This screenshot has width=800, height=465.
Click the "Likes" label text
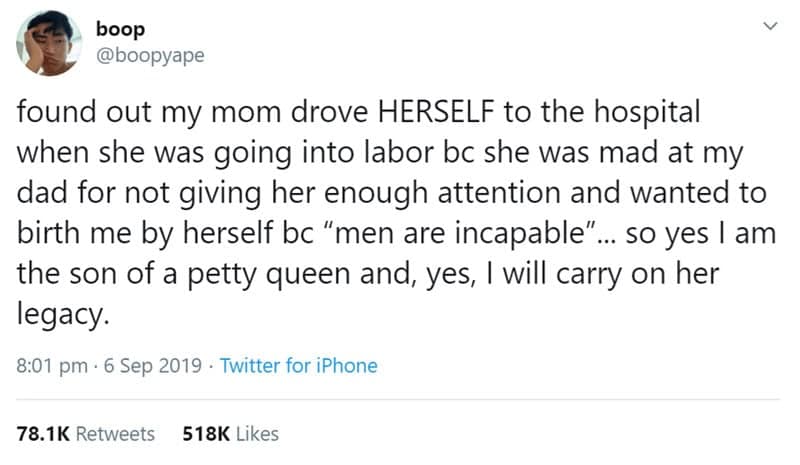pos(257,433)
